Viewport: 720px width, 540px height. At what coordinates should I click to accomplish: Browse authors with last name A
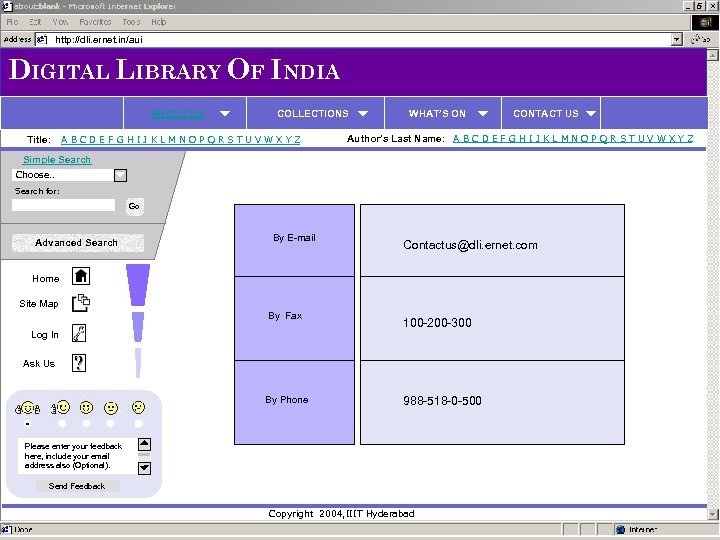456,139
